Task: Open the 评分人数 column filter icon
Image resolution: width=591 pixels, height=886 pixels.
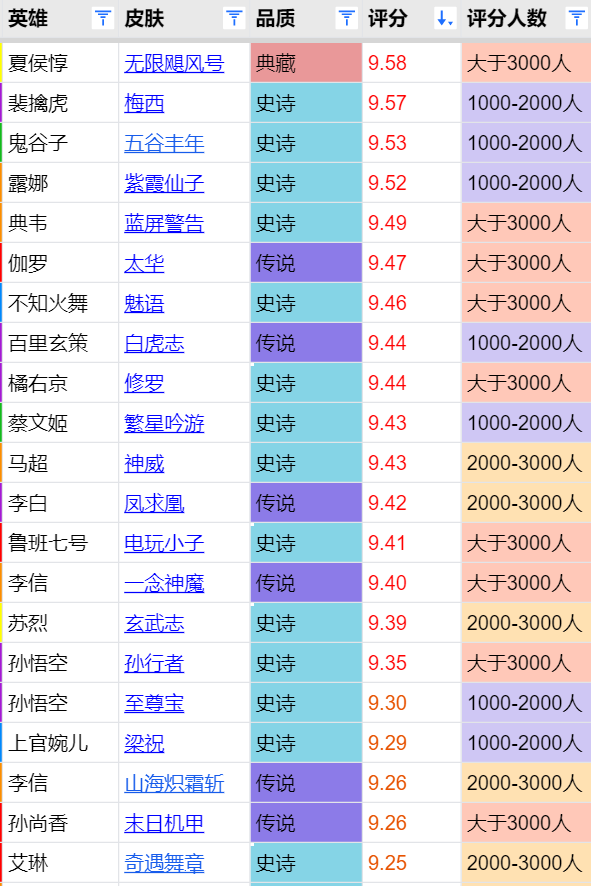Action: click(x=576, y=19)
